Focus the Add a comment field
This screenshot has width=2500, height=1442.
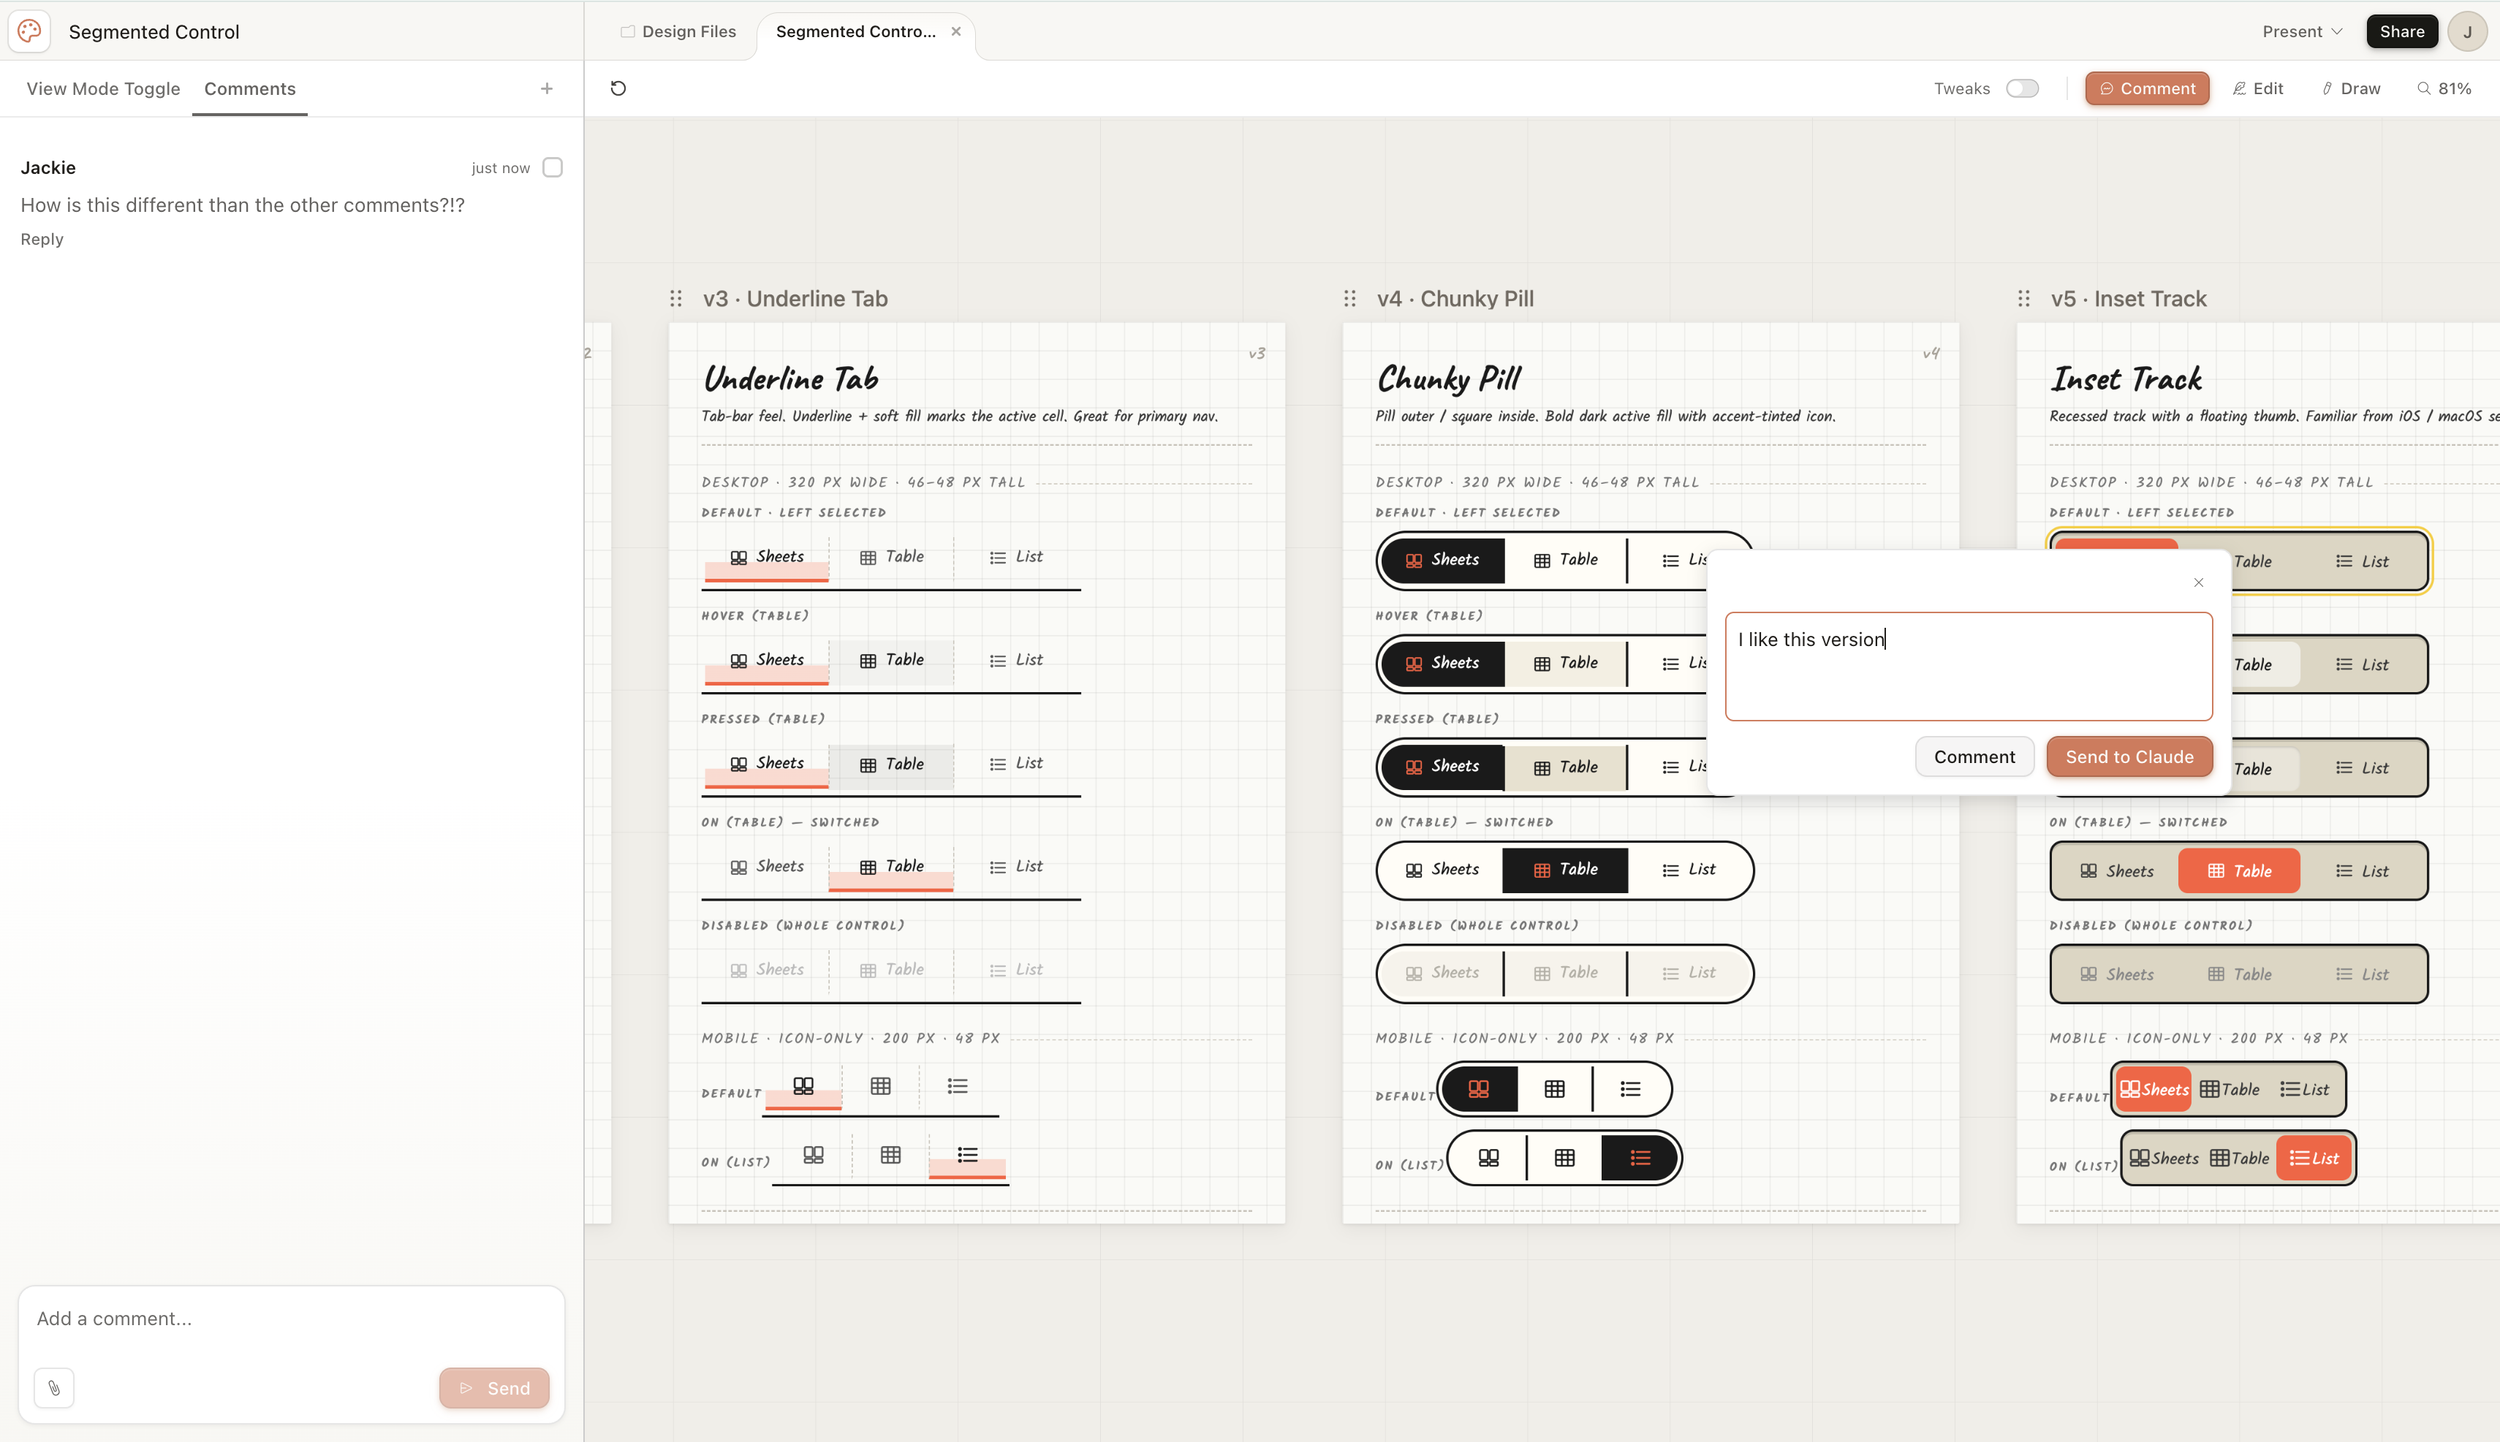tap(291, 1319)
